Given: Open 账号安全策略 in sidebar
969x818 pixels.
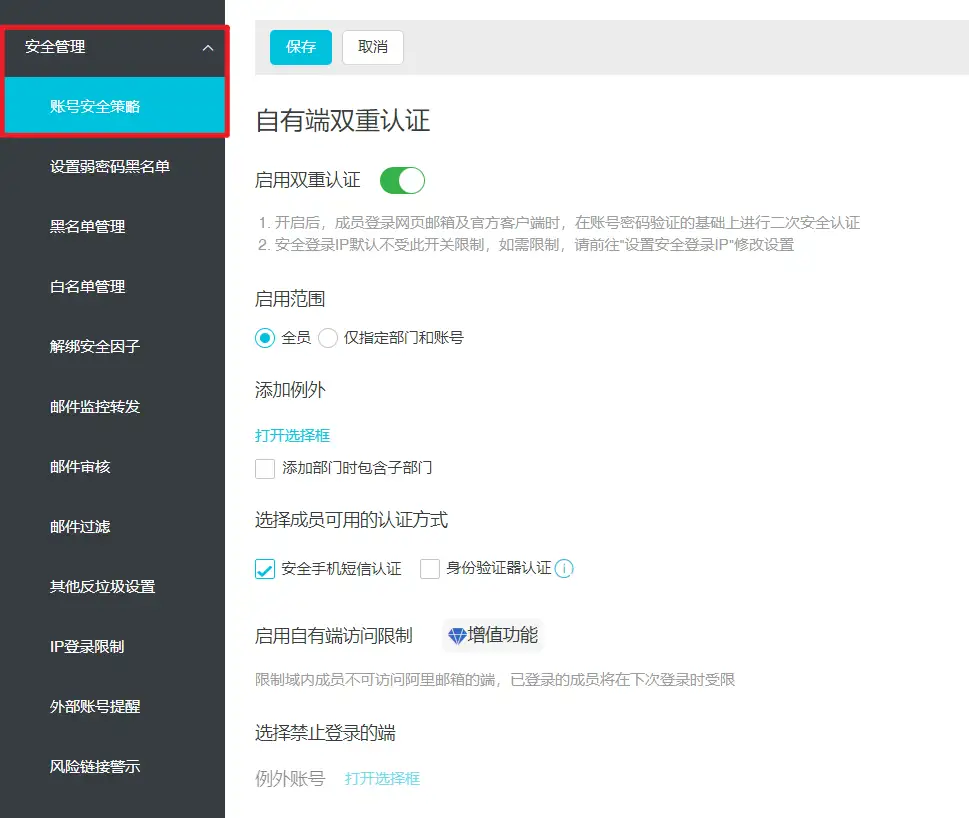Looking at the screenshot, I should tap(95, 106).
